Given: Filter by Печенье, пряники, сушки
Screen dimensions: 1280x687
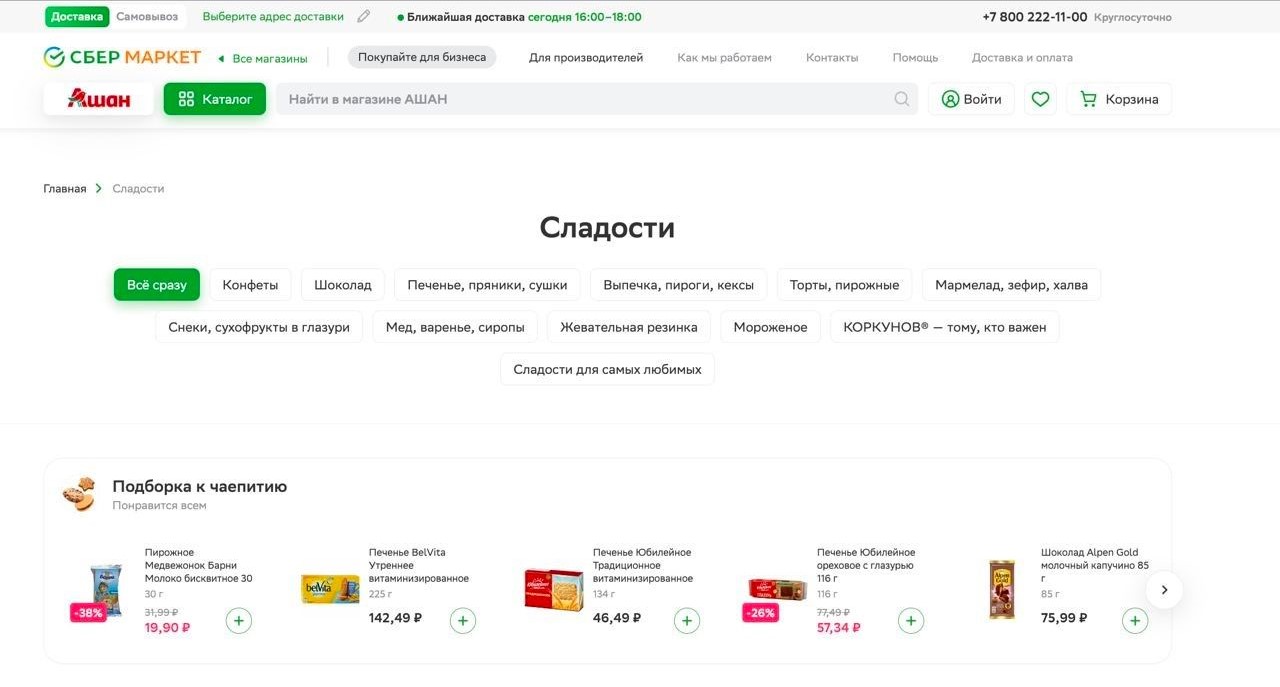Looking at the screenshot, I should point(487,285).
